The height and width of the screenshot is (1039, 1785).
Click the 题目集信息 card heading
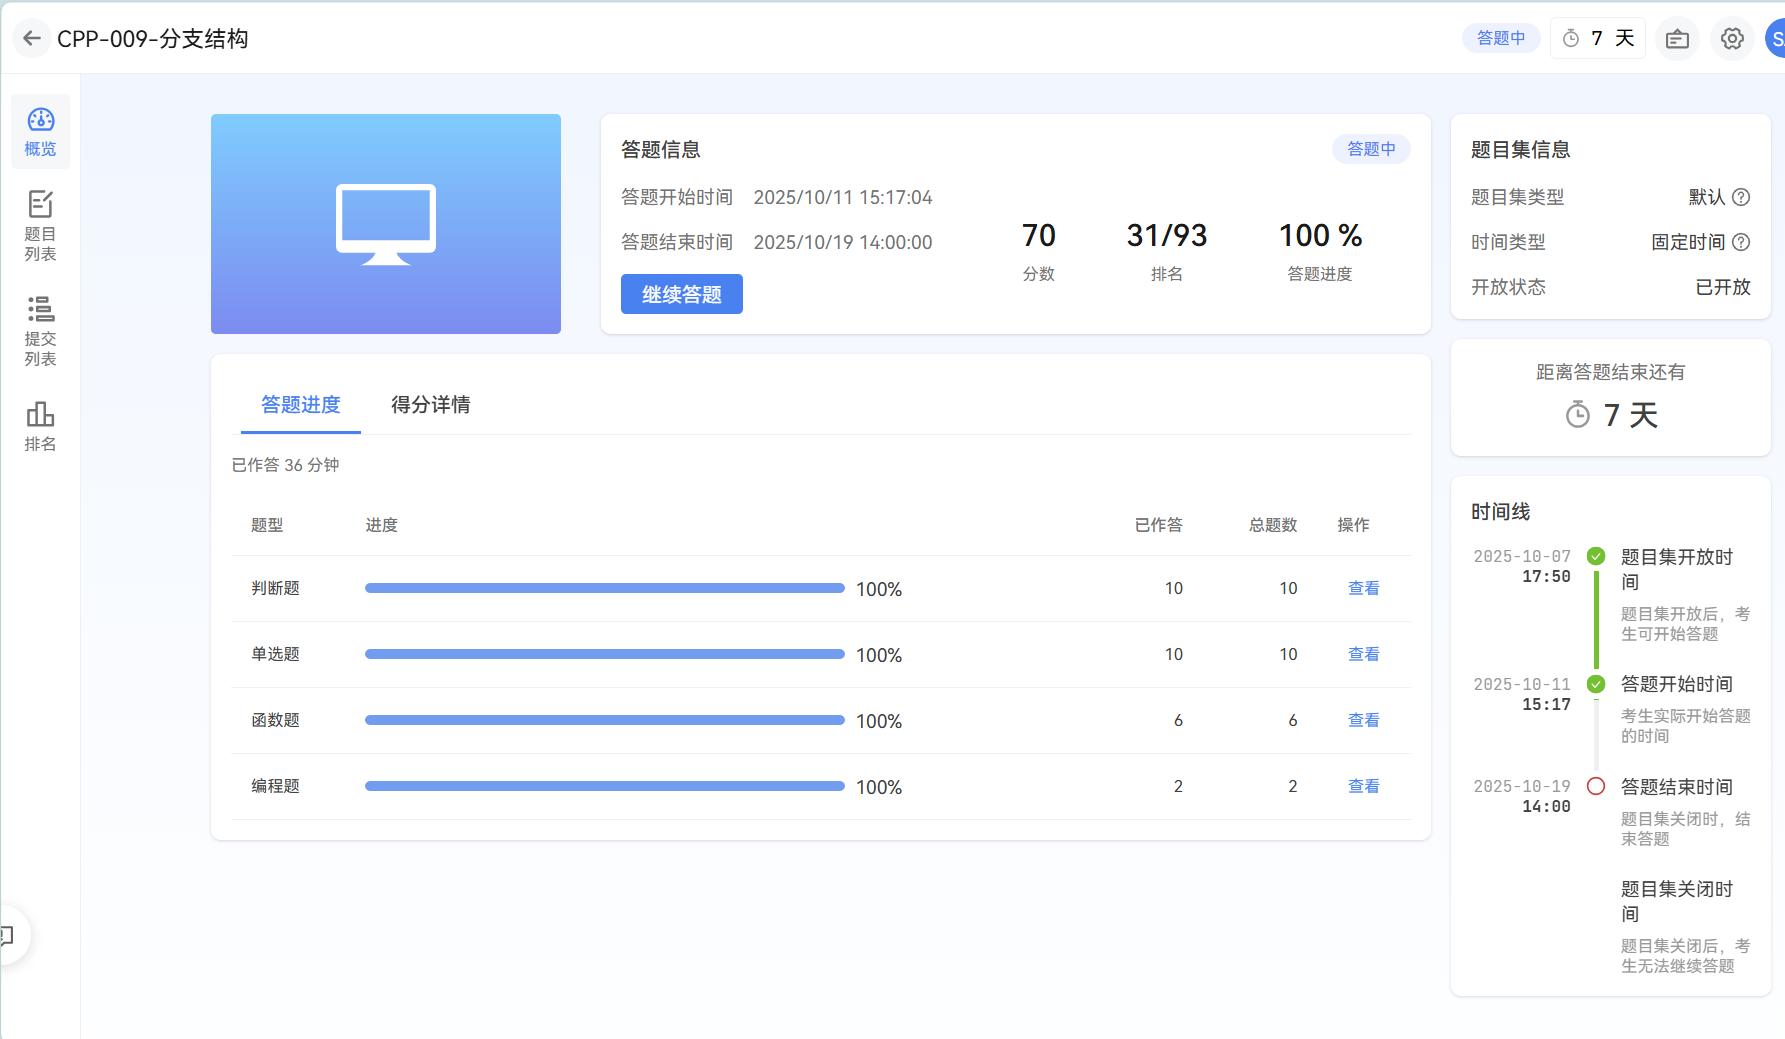tap(1521, 149)
